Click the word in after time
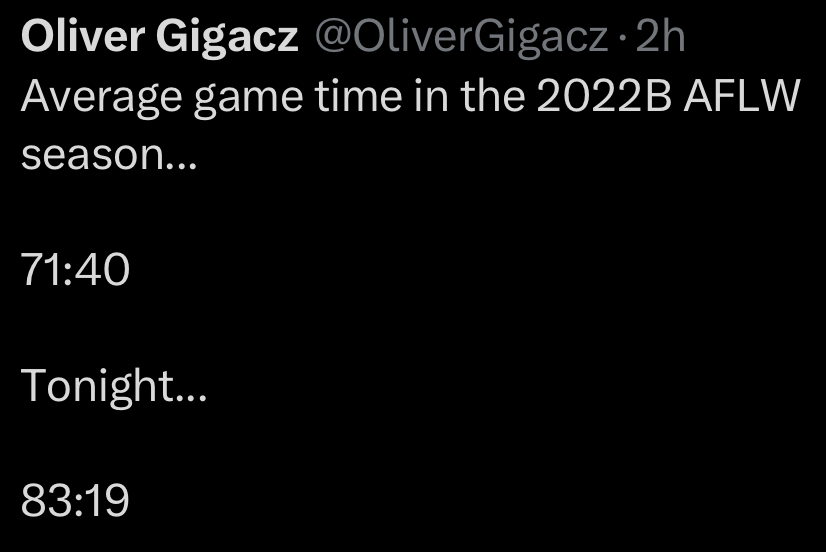 431,96
